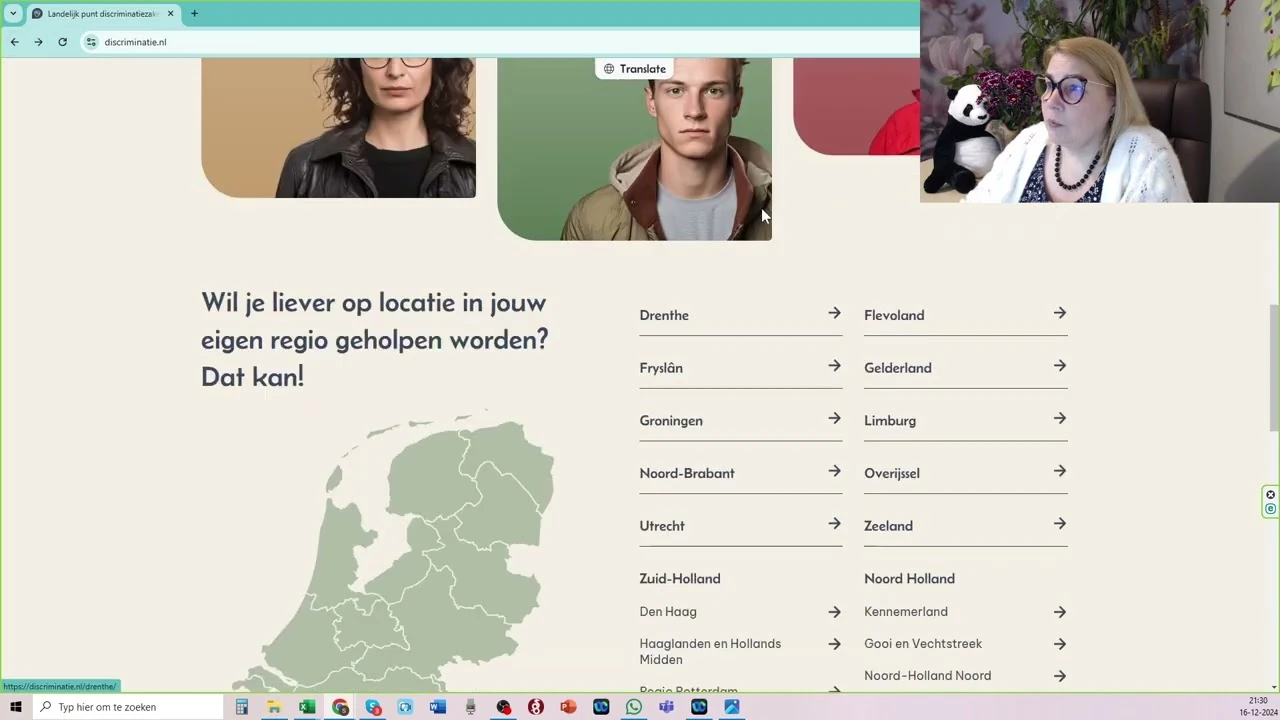Launch PowerPoint from the taskbar

pyautogui.click(x=568, y=707)
